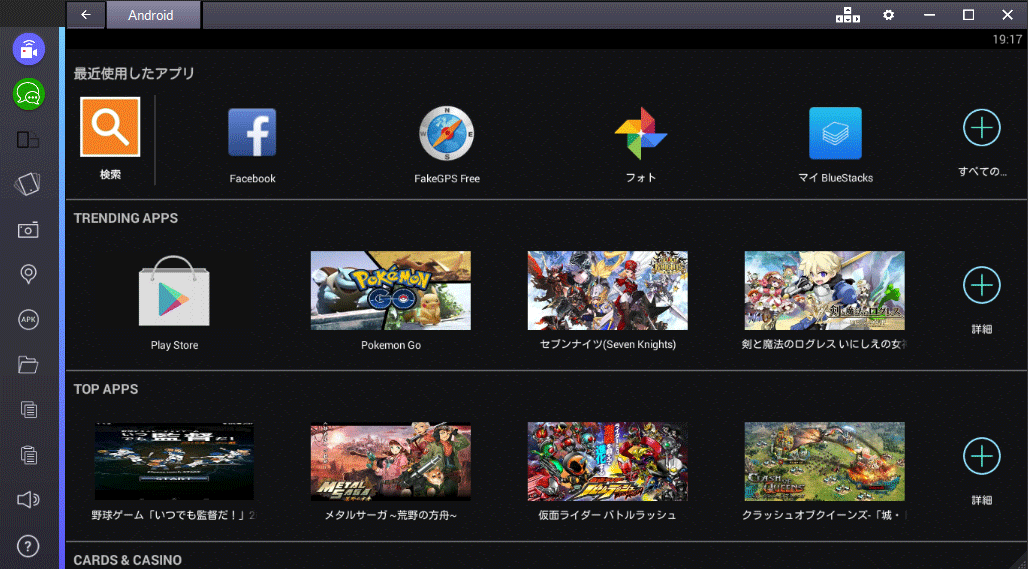Click the paste clipboard icon in sidebar
1028x569 pixels.
[28, 454]
